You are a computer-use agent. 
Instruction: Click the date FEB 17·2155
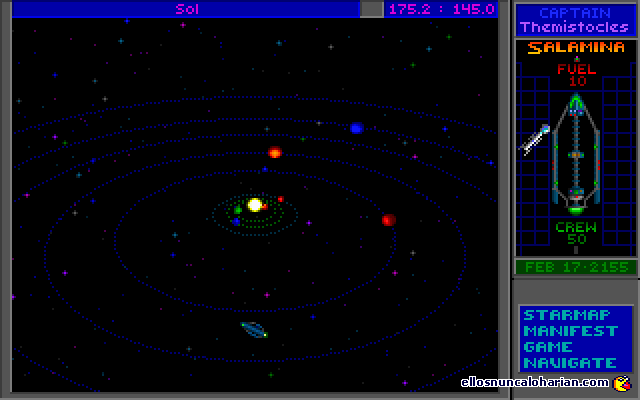576,267
